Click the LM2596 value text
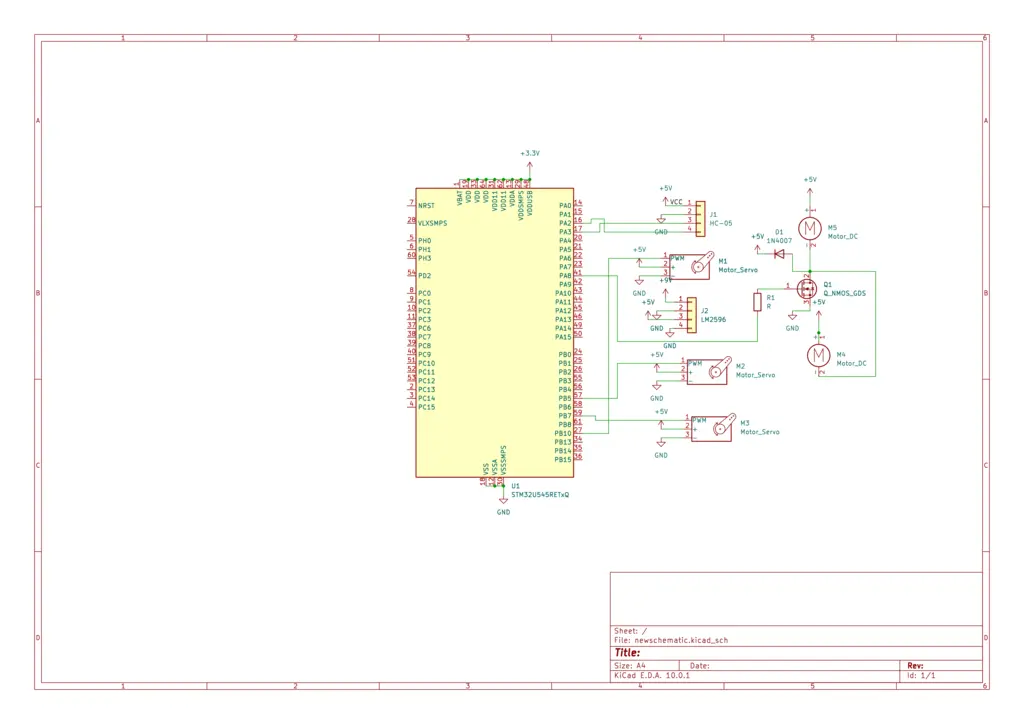 point(713,320)
